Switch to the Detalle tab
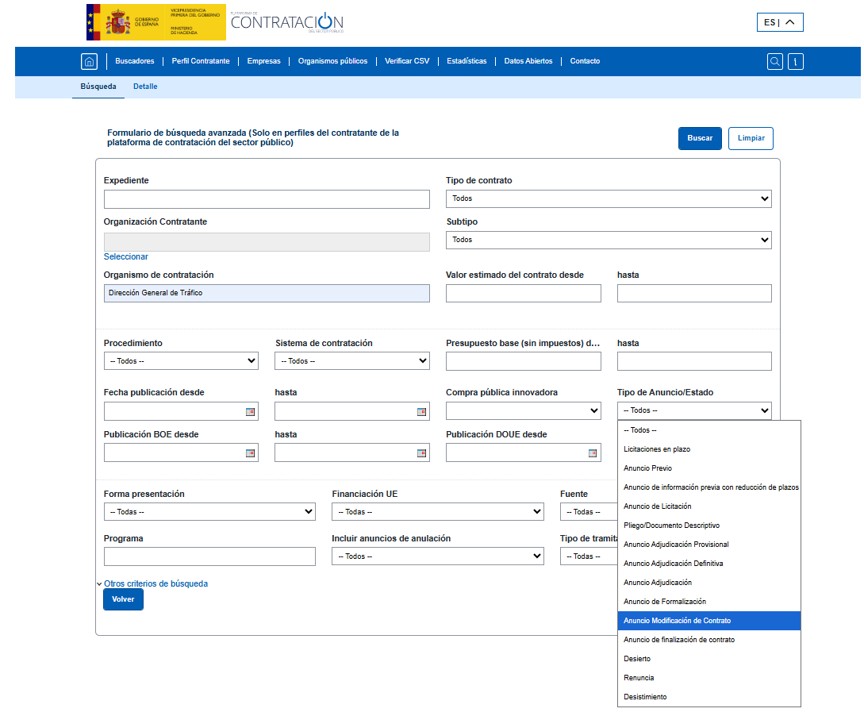Screen dimensions: 864x720 (145, 87)
